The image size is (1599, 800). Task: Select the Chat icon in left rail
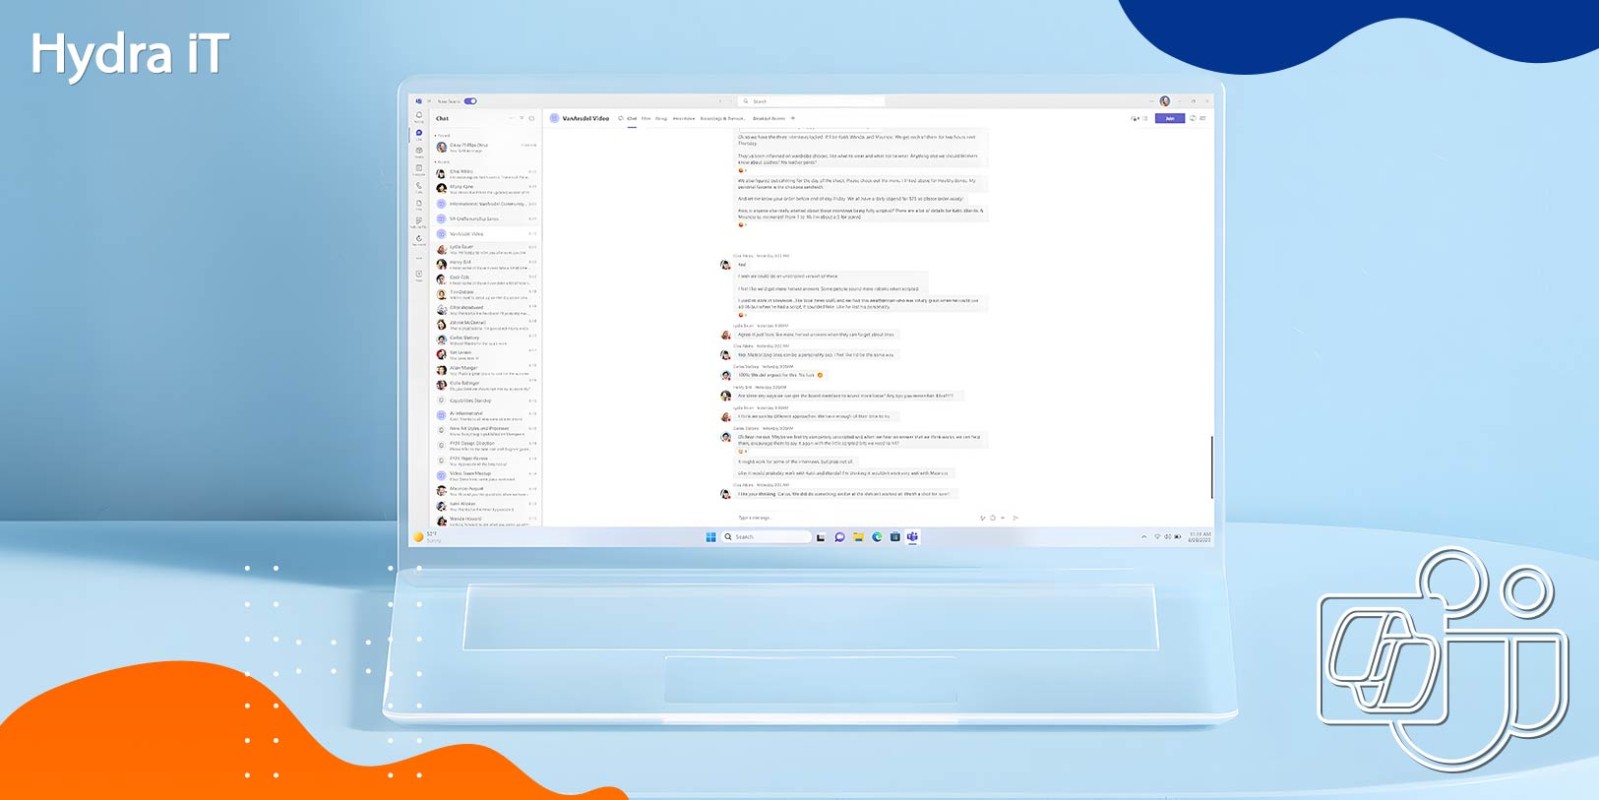tap(419, 134)
